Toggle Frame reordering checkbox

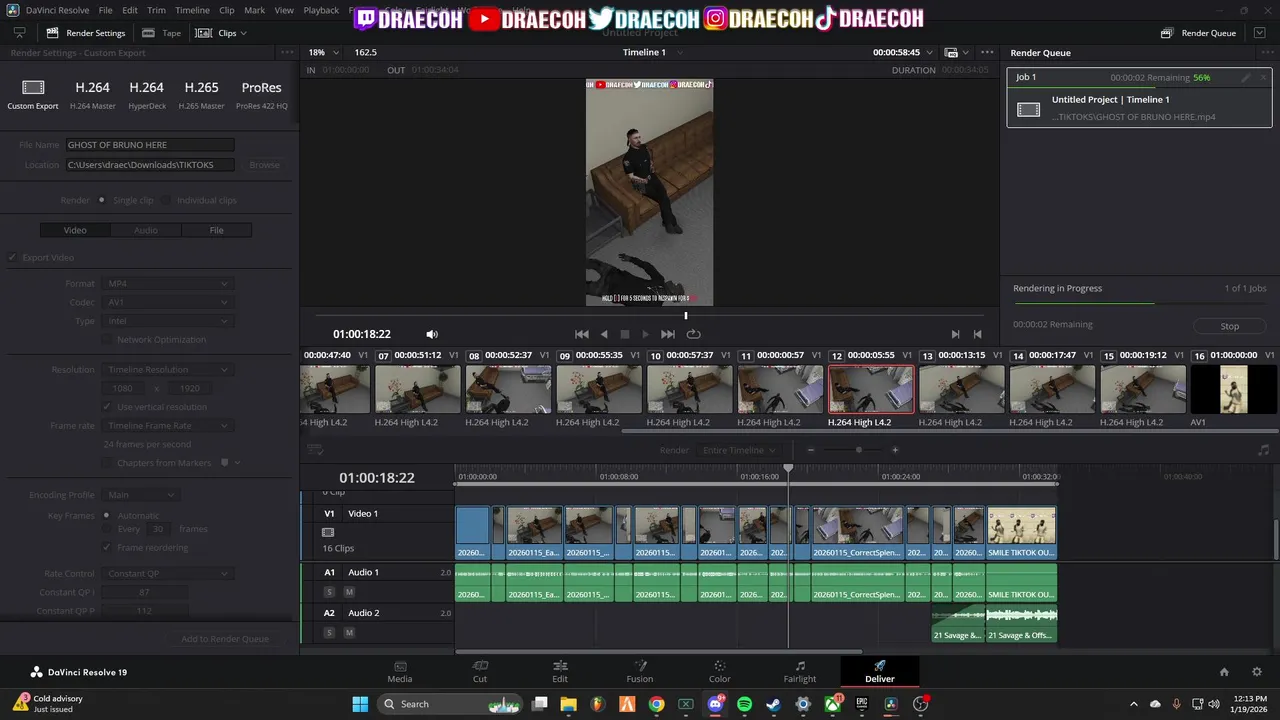pos(108,548)
